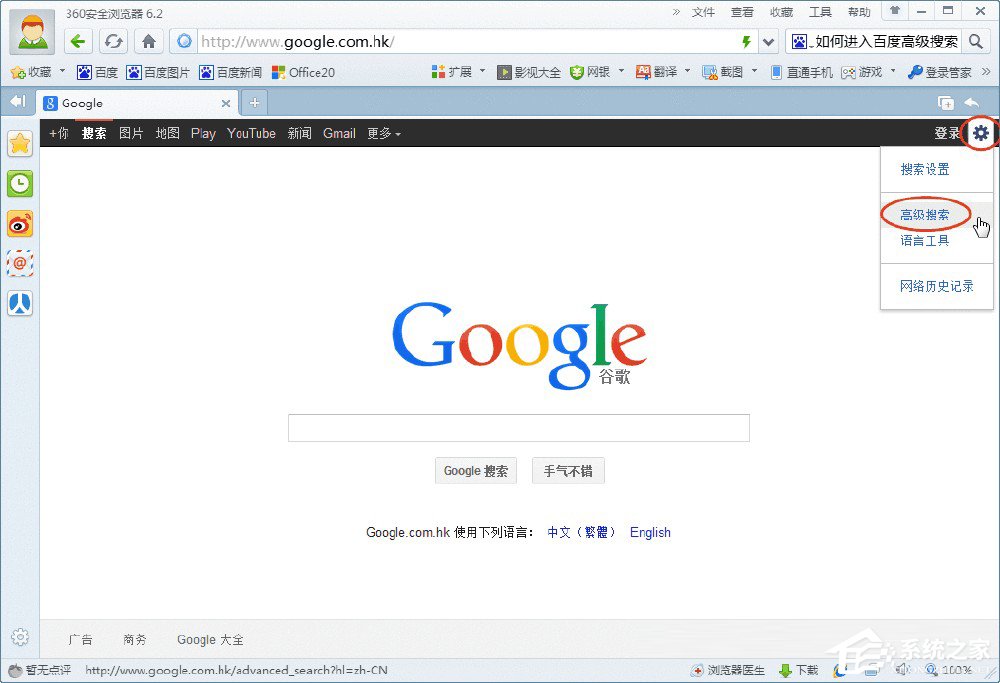Open the Google settings gear menu
The image size is (1000, 683).
coord(980,132)
